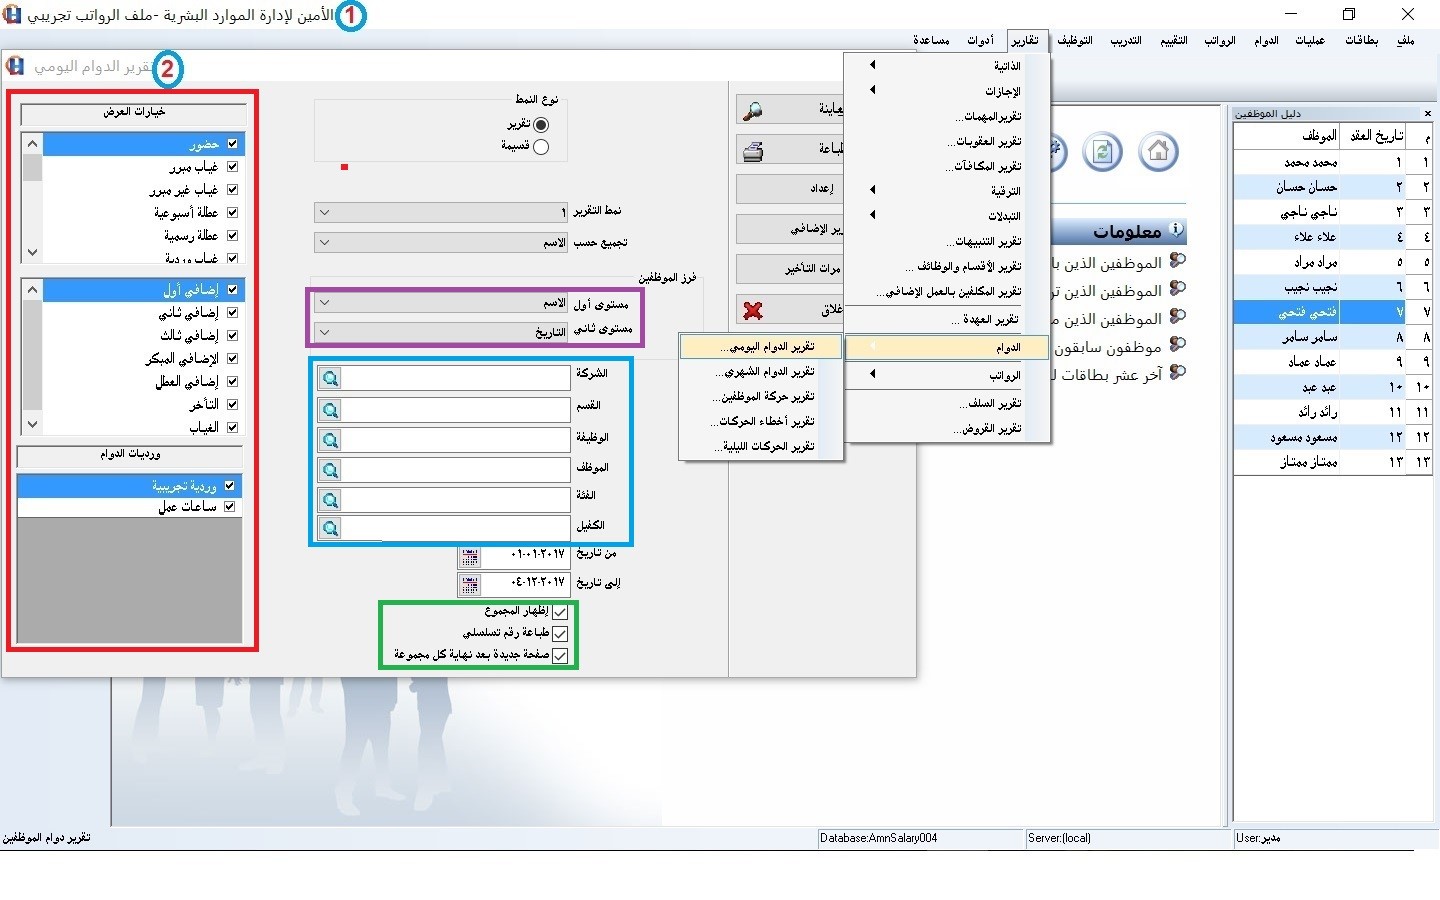The width and height of the screenshot is (1440, 900).
Task: Open the تجميع حسب dropdown
Action: 324,243
